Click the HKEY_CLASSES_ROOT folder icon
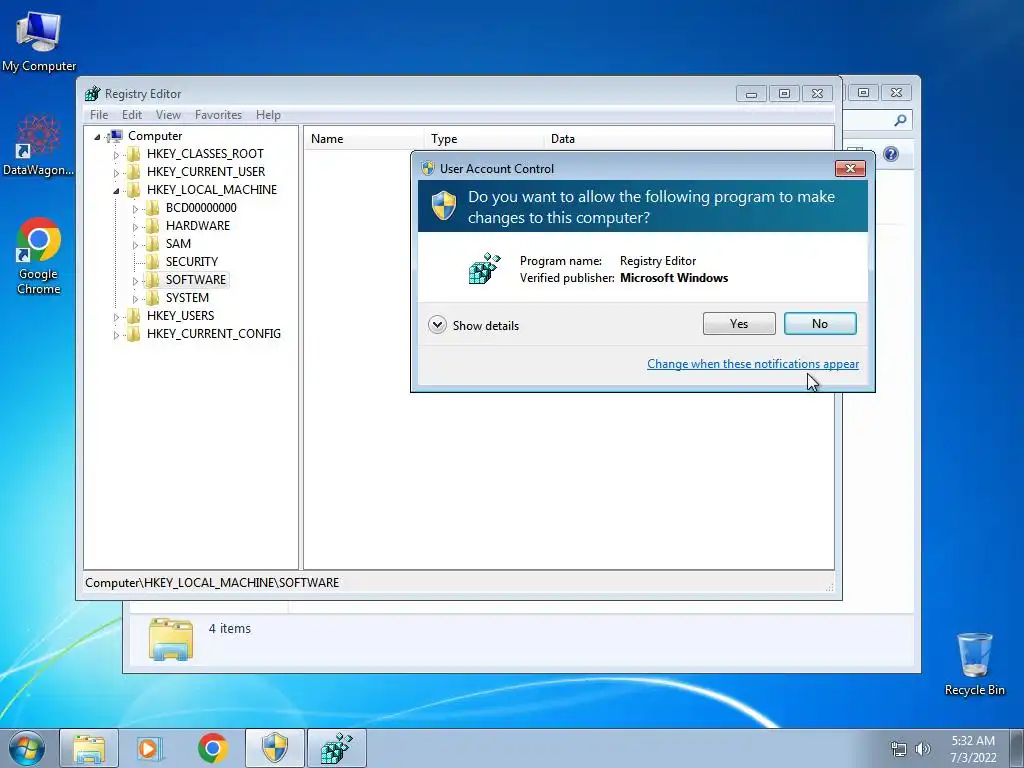This screenshot has height=768, width=1024. 134,153
